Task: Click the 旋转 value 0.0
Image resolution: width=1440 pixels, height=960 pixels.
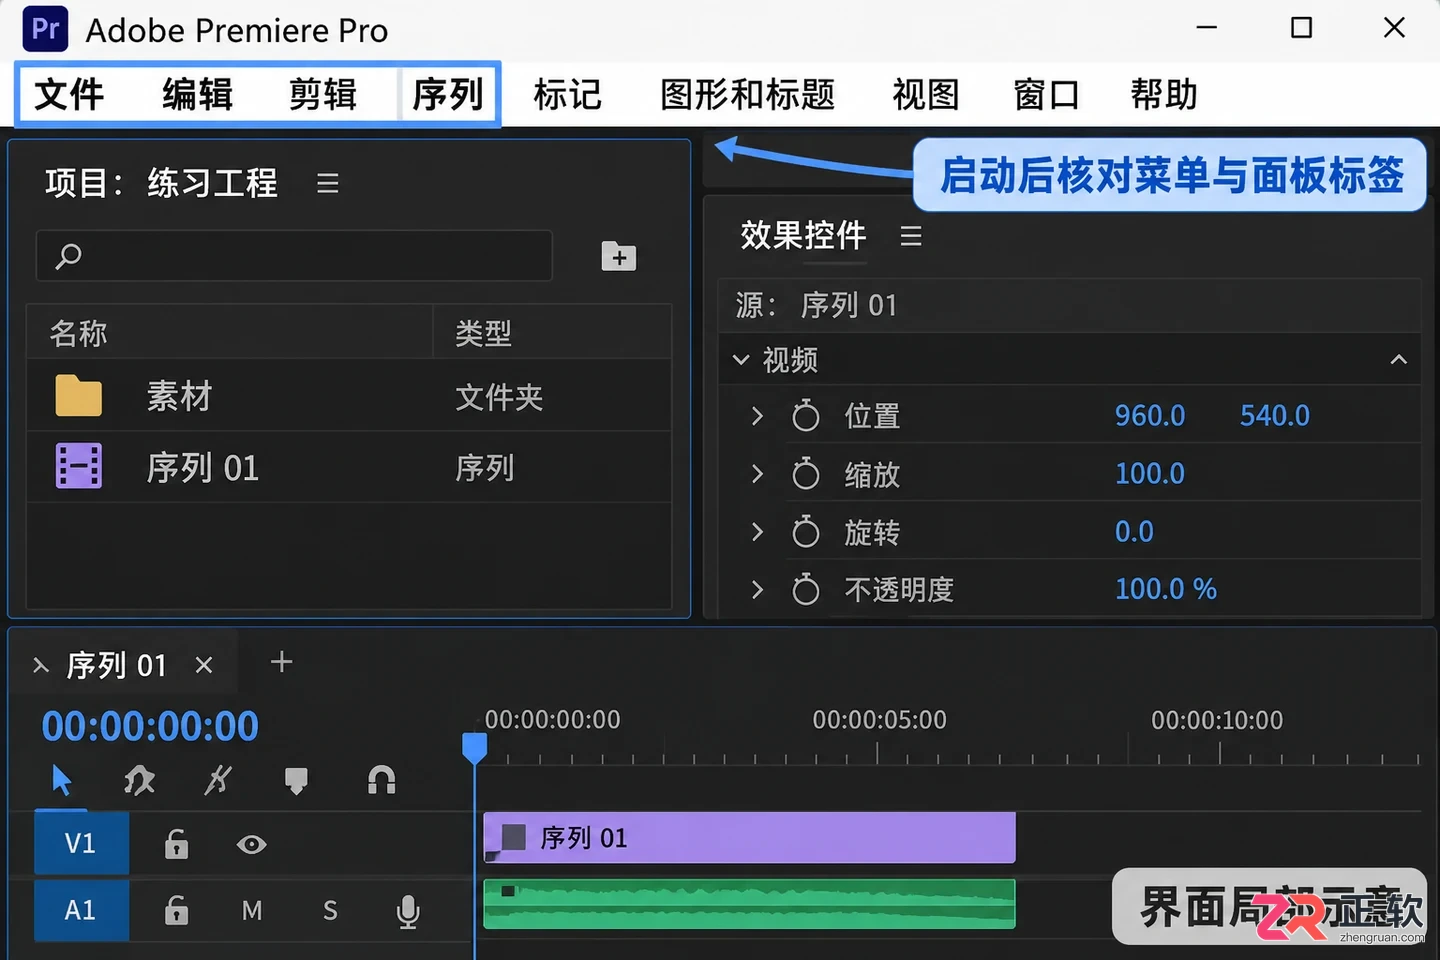Action: (x=1134, y=532)
